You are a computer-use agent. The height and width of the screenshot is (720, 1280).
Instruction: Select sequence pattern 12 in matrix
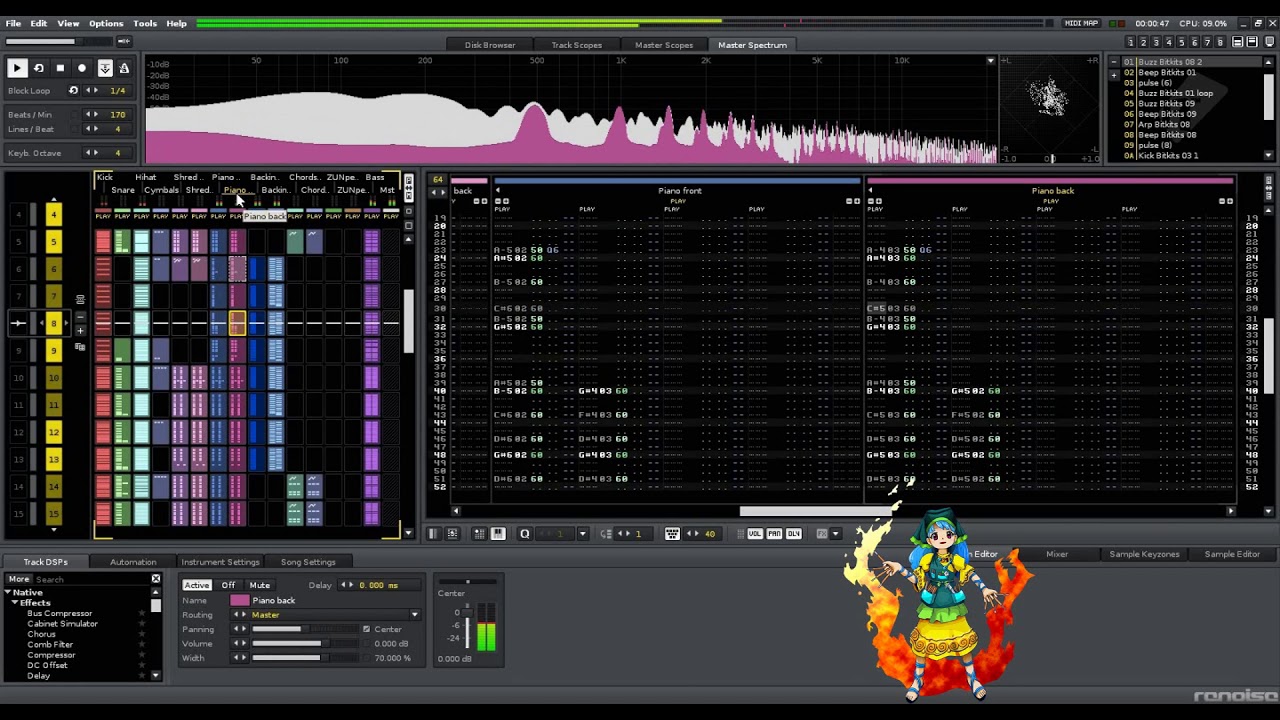click(54, 432)
